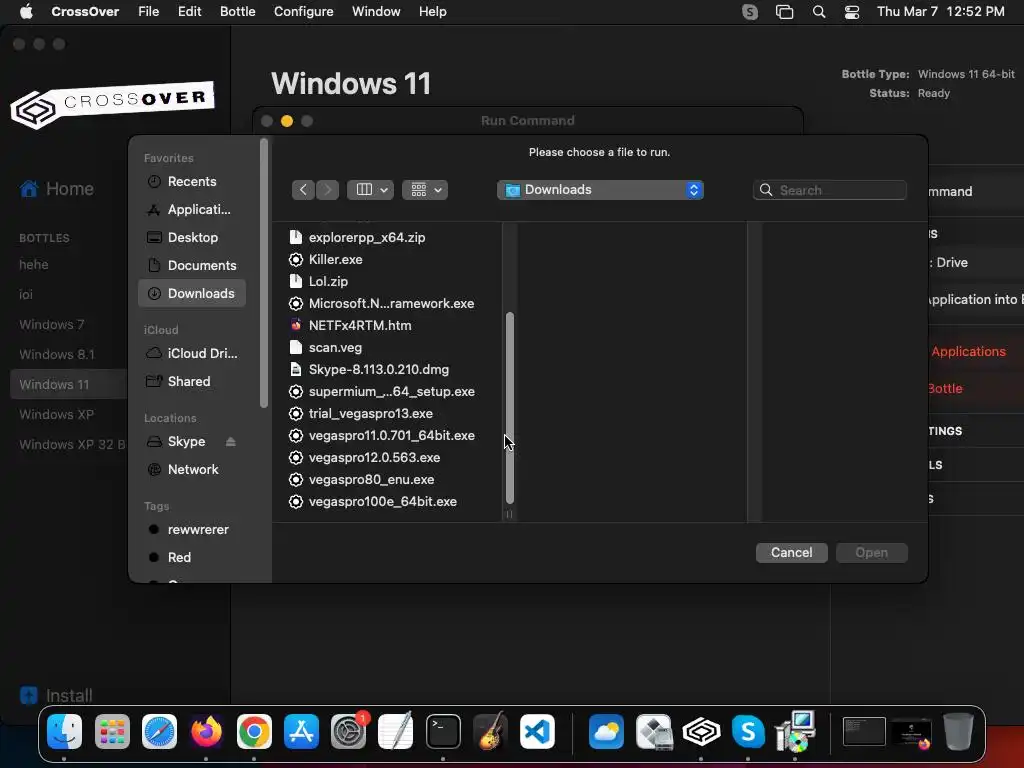1024x768 pixels.
Task: Open Terminal from the Dock
Action: (443, 731)
